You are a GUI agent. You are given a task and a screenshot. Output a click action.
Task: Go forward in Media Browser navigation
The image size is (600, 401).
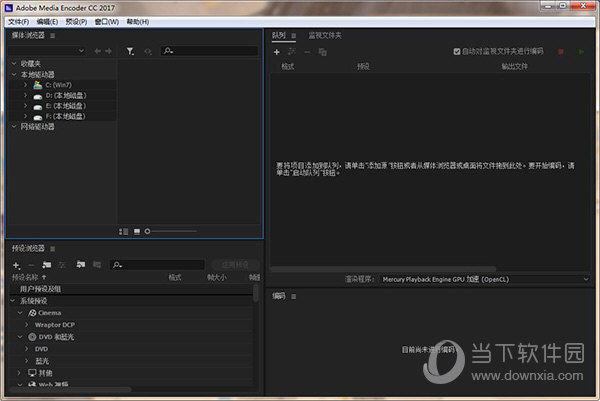click(108, 51)
